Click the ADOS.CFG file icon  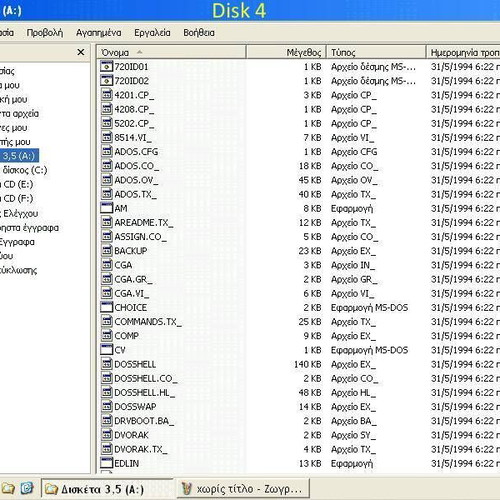(x=106, y=152)
